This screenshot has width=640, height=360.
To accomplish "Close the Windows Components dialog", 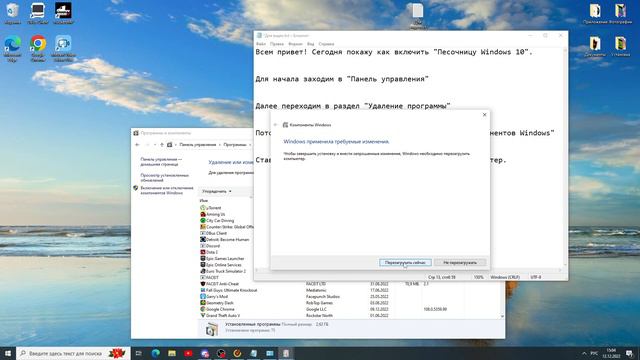I will click(x=484, y=115).
